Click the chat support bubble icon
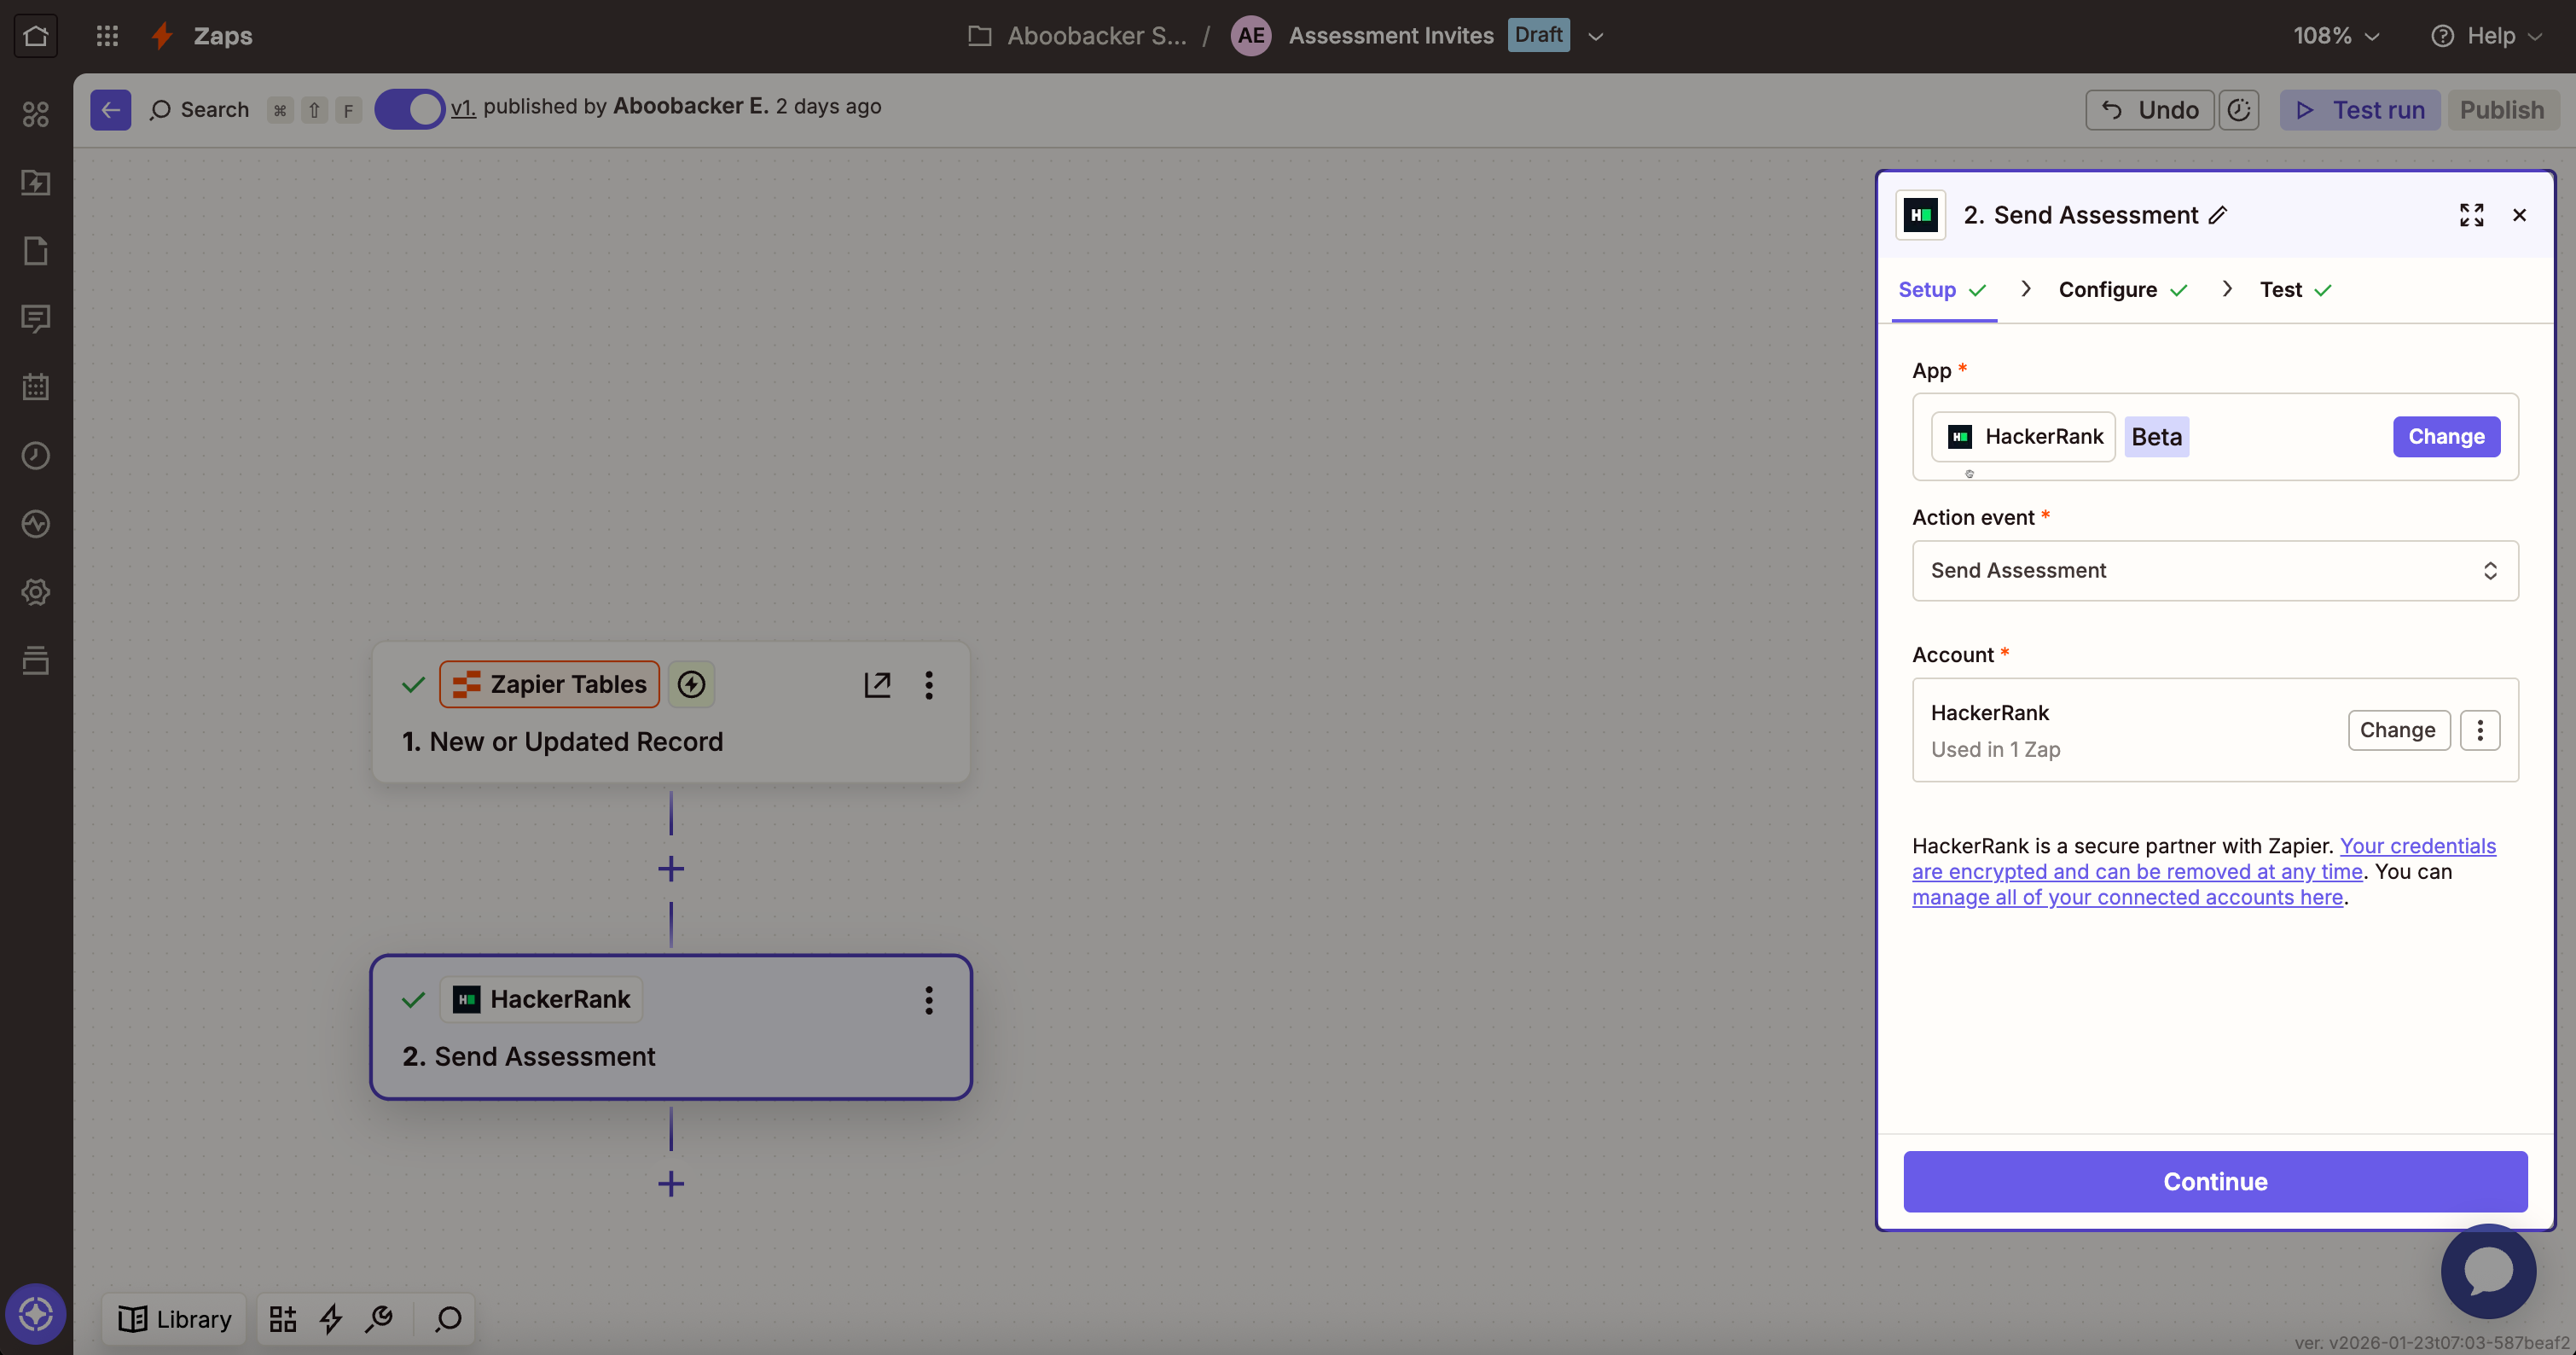The image size is (2576, 1355). pos(2488,1272)
